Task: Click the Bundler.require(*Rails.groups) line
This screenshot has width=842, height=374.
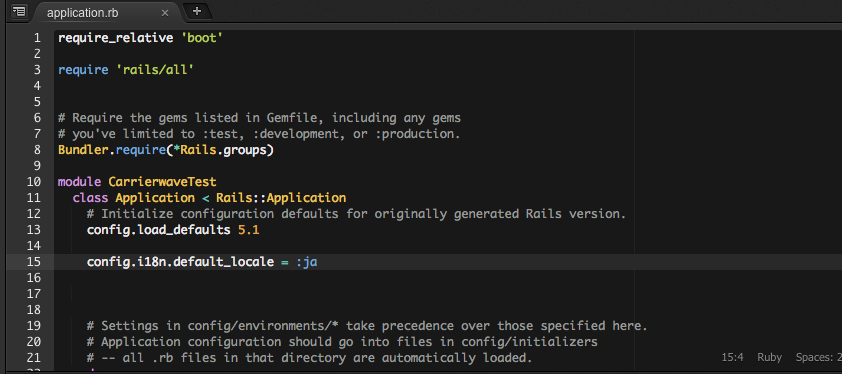Action: point(166,150)
